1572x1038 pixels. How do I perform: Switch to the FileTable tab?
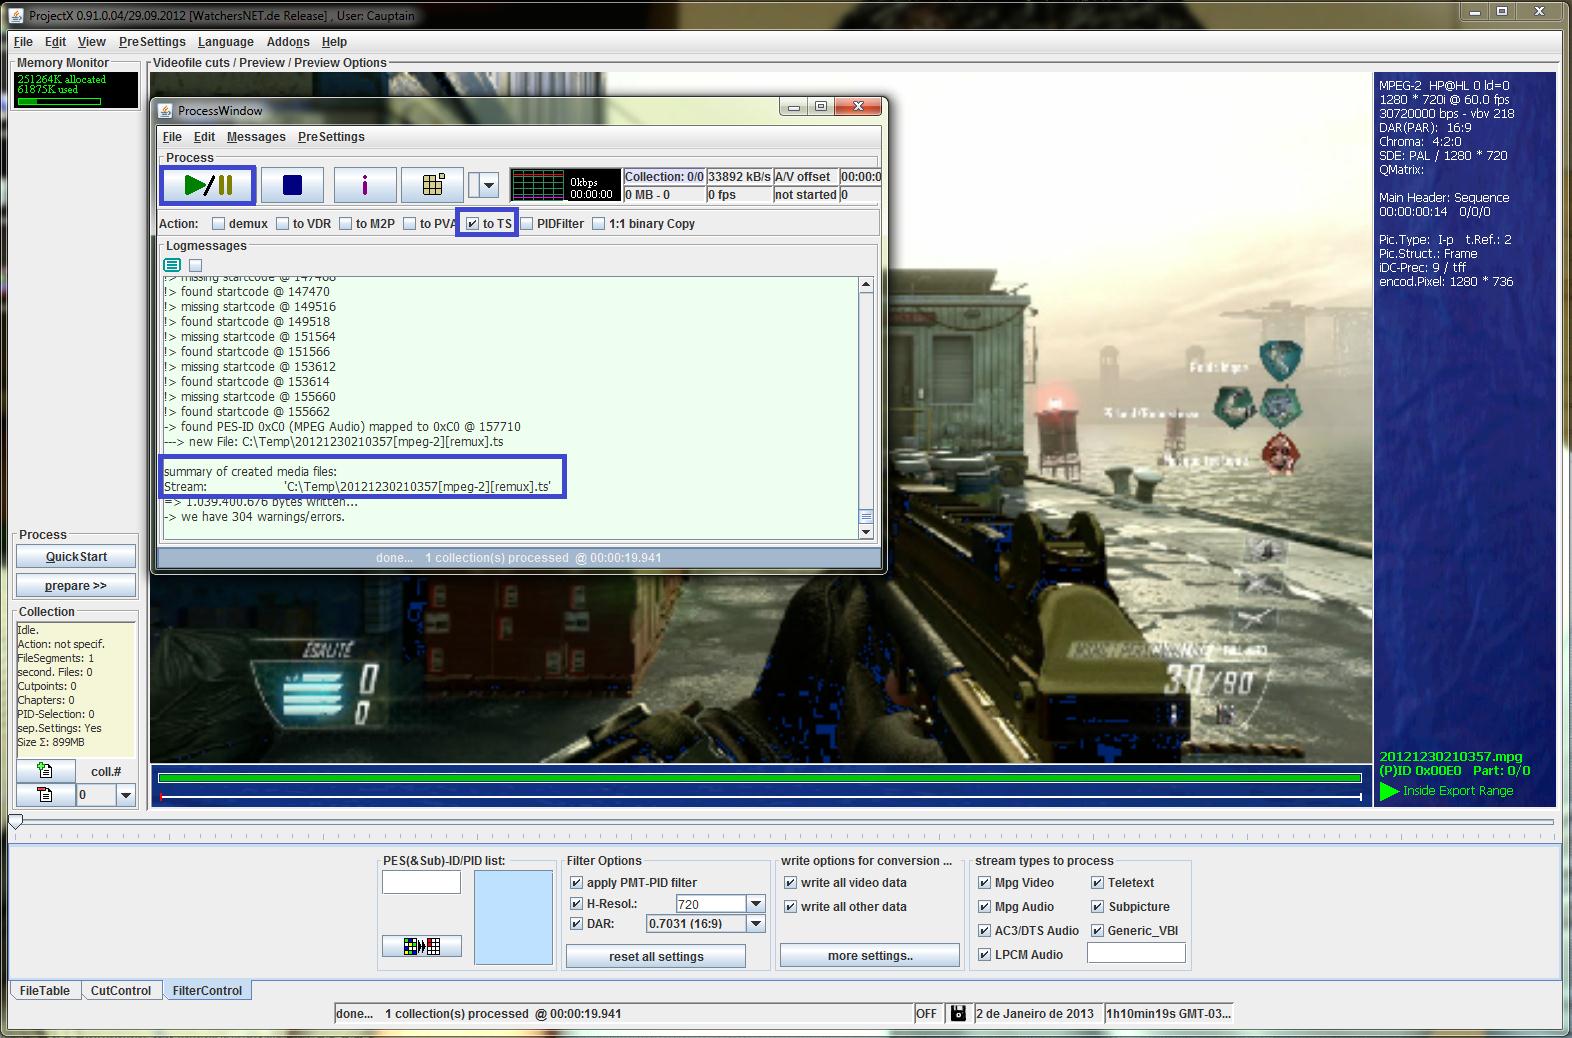(45, 991)
